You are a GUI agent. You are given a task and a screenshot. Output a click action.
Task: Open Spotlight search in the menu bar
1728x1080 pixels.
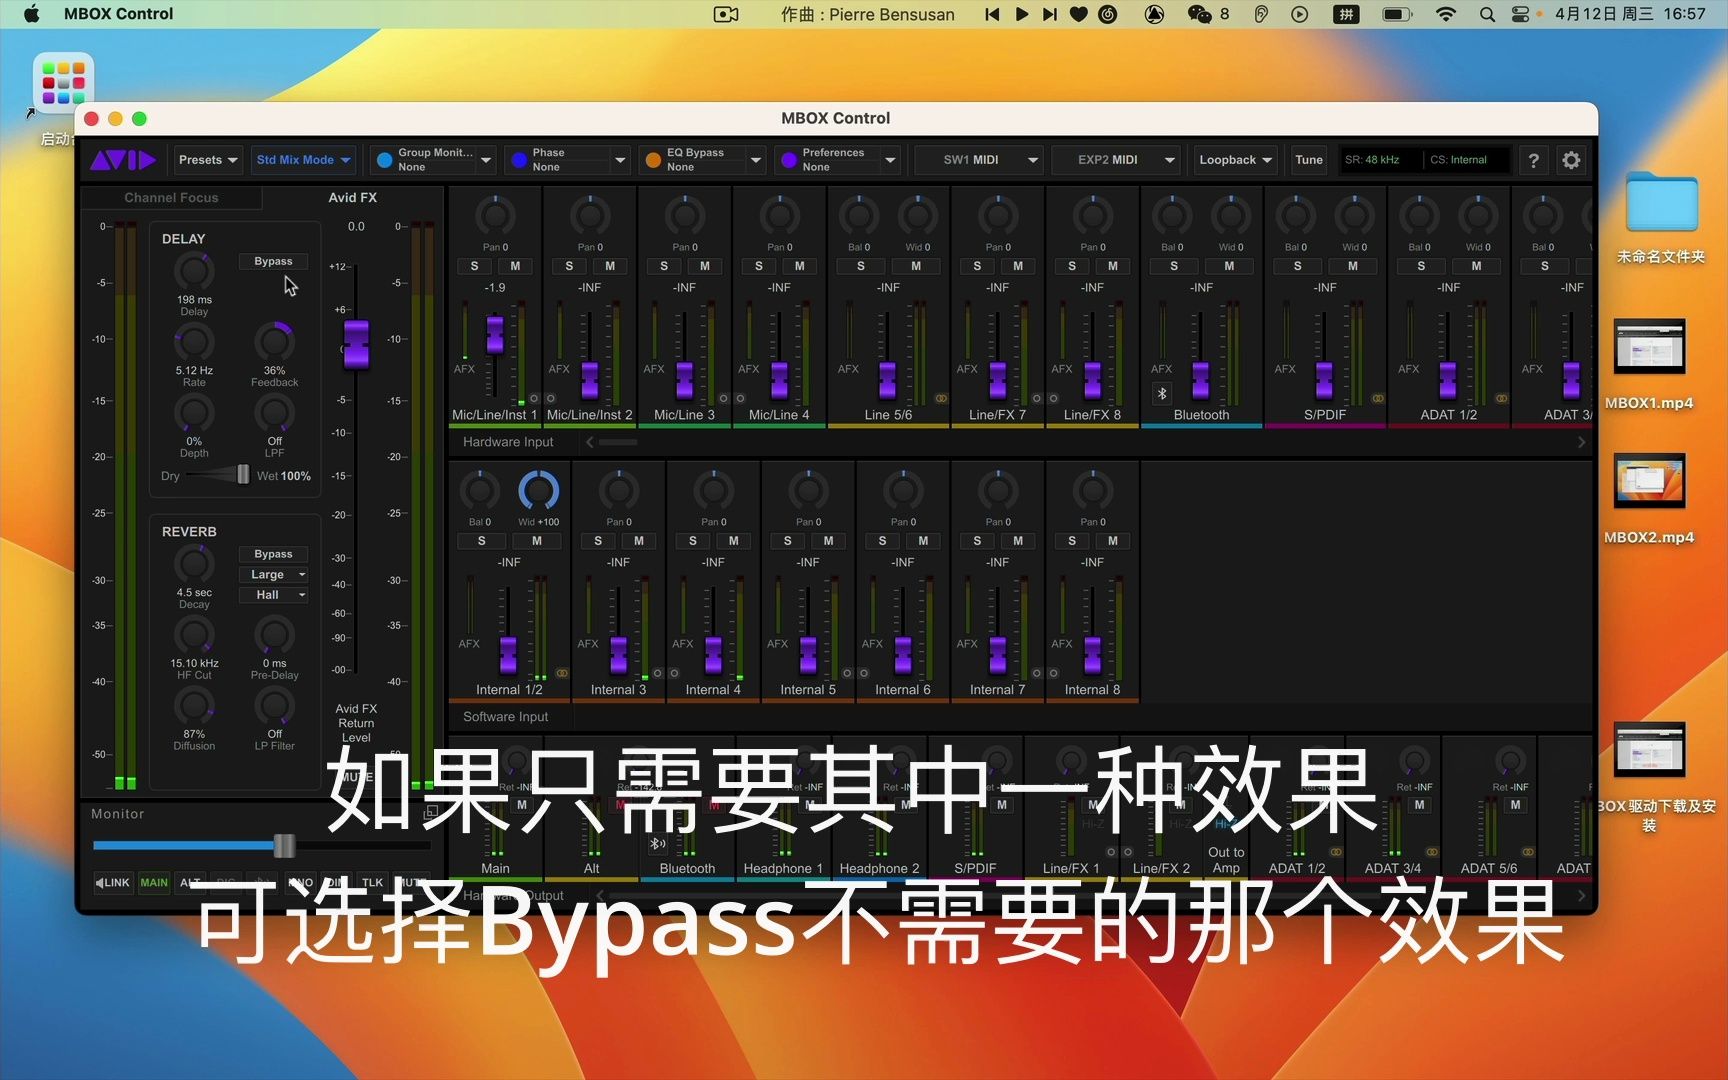tap(1487, 14)
